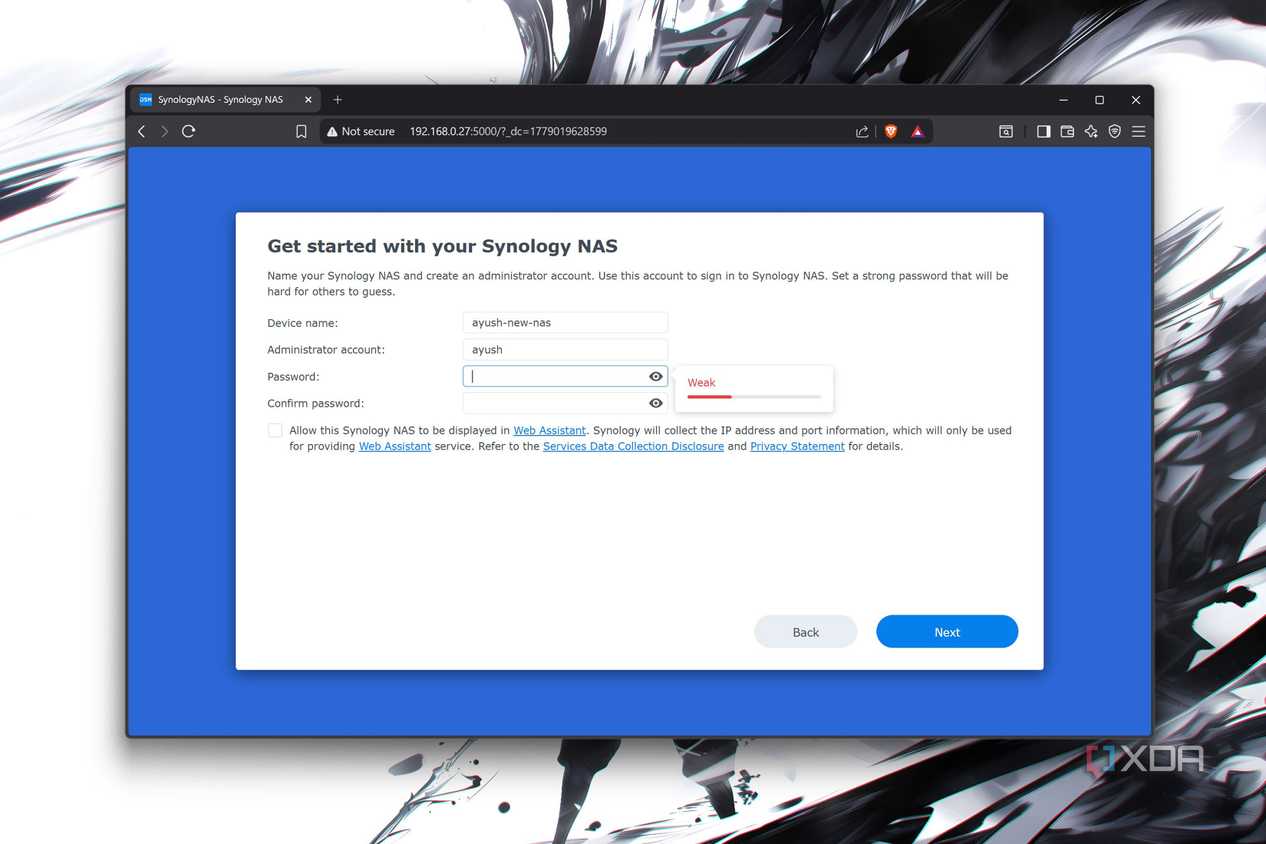Enable the Web Assistant display checkbox

tap(275, 430)
